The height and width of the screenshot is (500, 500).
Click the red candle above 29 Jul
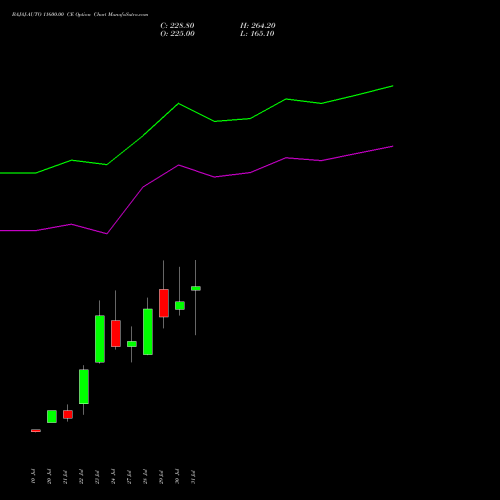164,303
